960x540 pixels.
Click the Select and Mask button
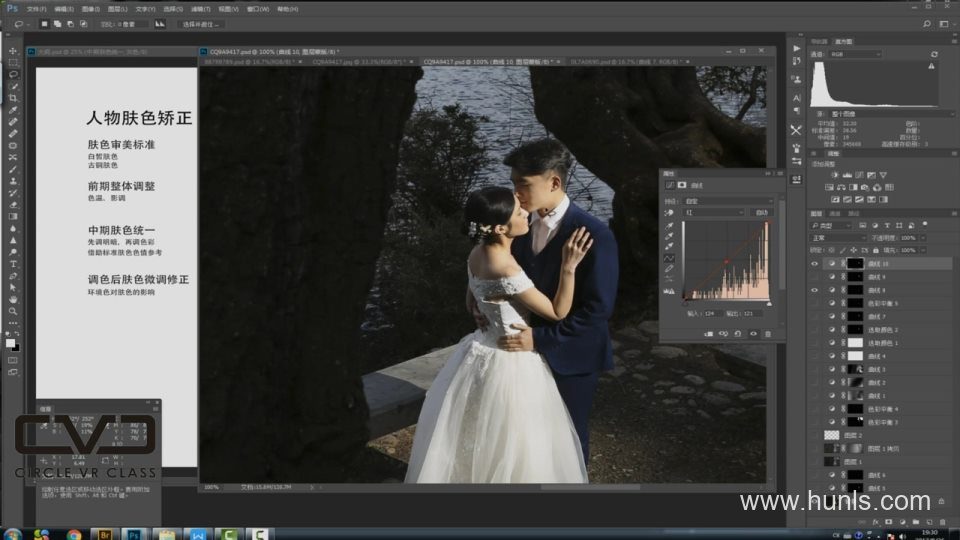(201, 24)
